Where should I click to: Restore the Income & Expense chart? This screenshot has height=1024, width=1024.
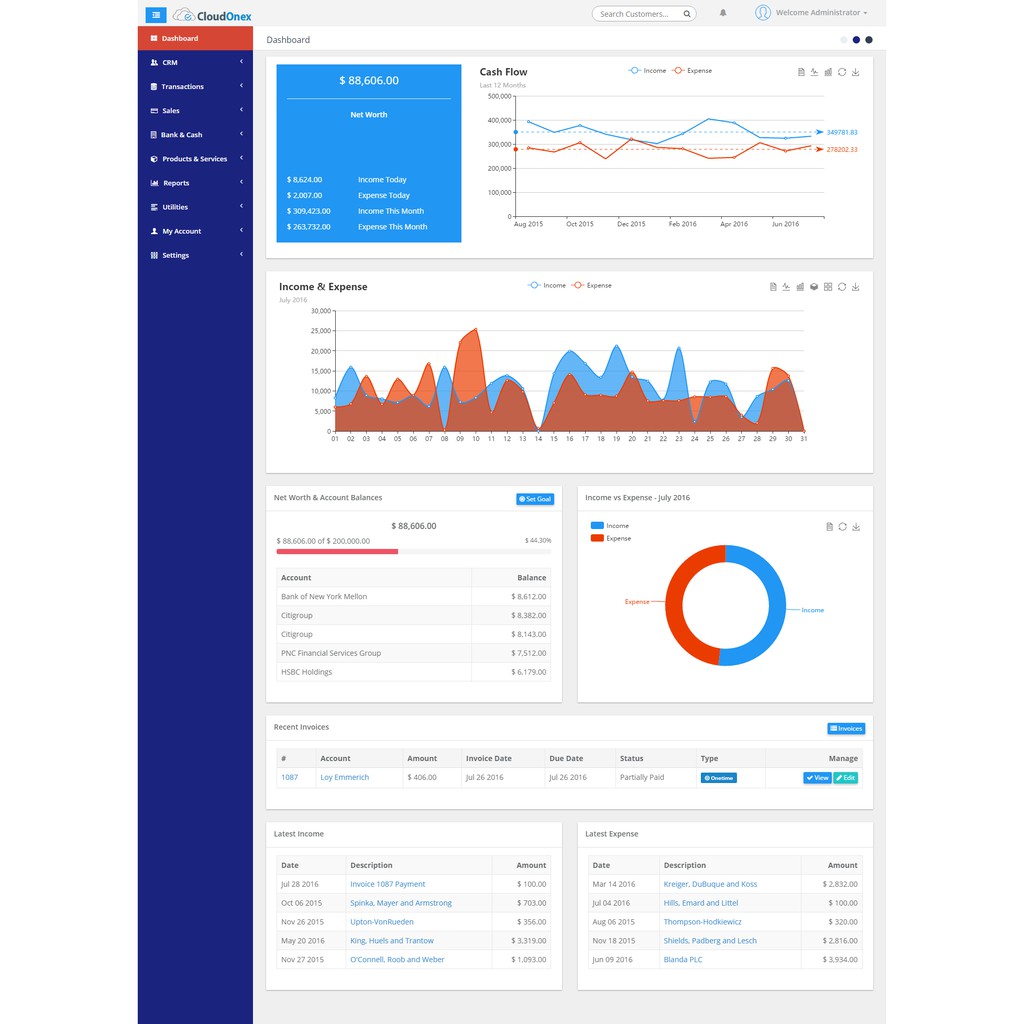tap(842, 287)
